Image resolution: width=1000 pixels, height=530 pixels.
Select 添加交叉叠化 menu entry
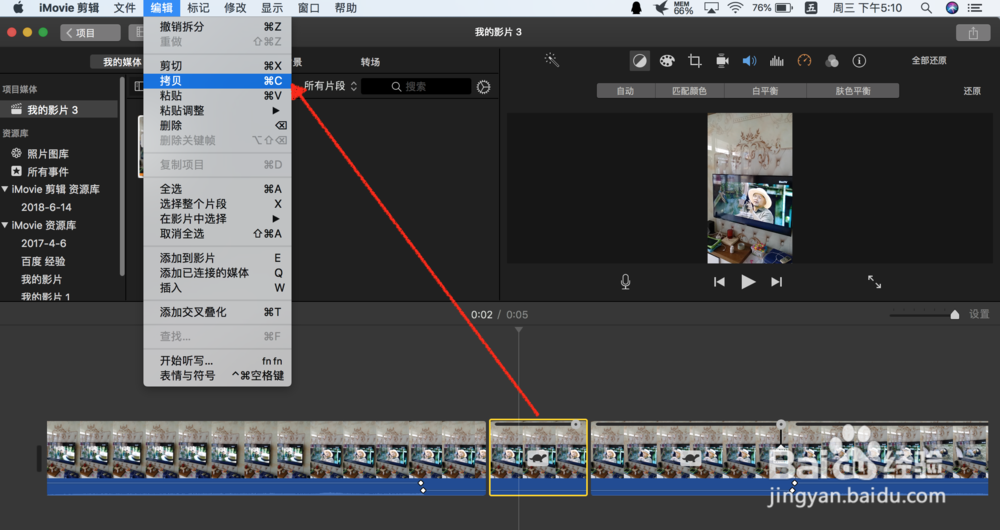coord(217,312)
